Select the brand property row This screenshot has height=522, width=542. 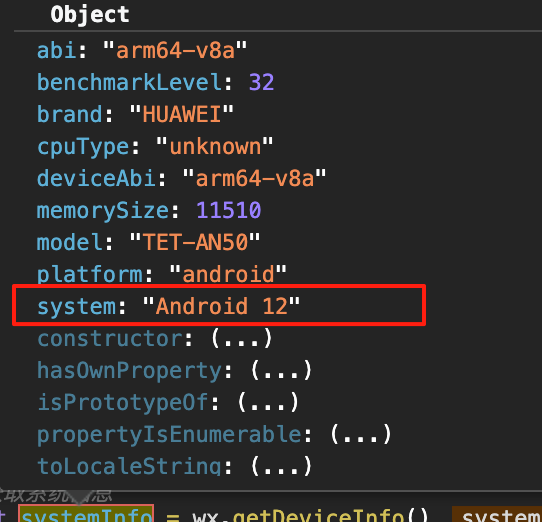pyautogui.click(x=136, y=114)
